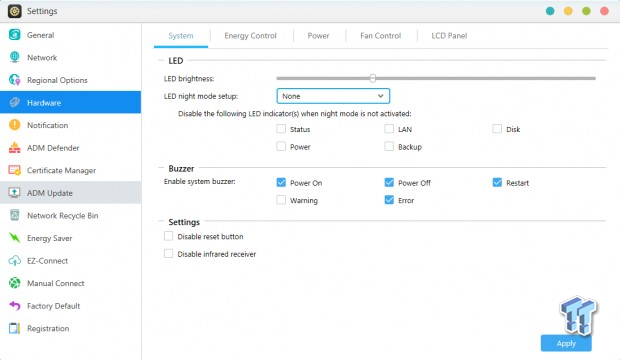
Task: Go to Factory Default section
Action: coord(70,305)
